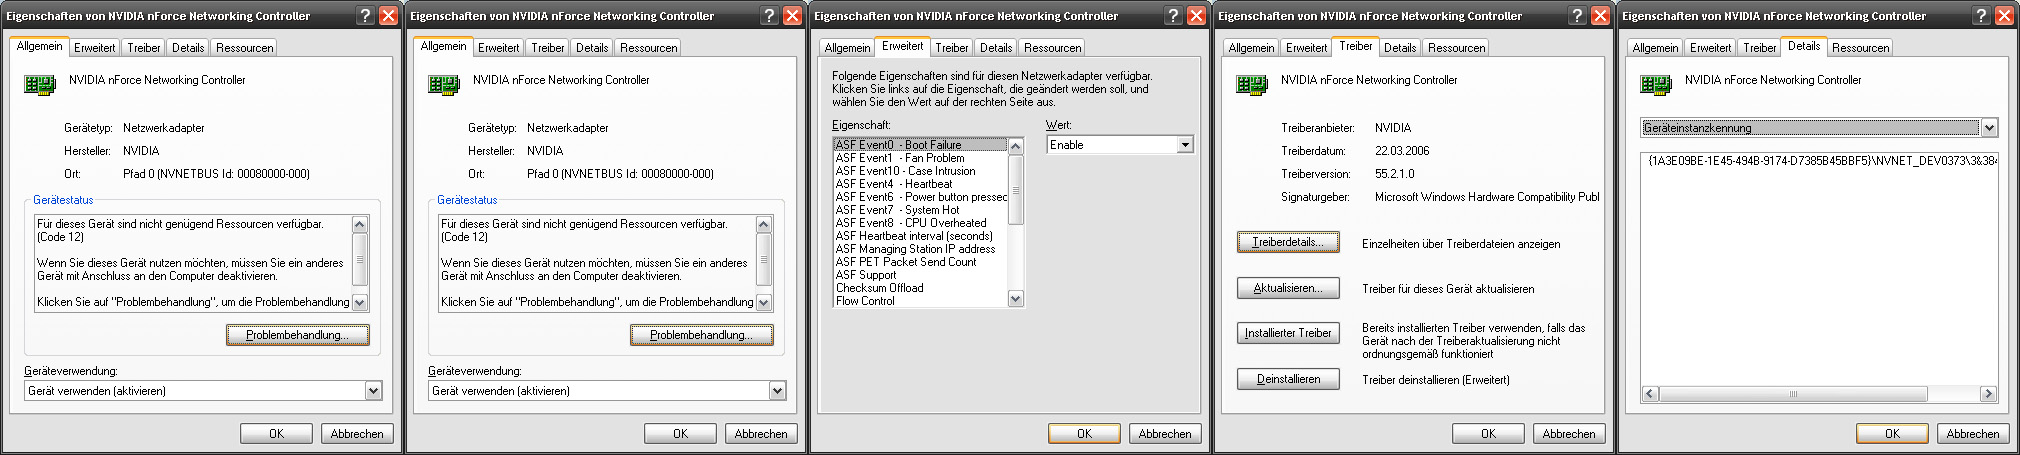Select the NVNET_DEV0373 instance ID value
Screen dimensions: 2020x455
(1822, 160)
